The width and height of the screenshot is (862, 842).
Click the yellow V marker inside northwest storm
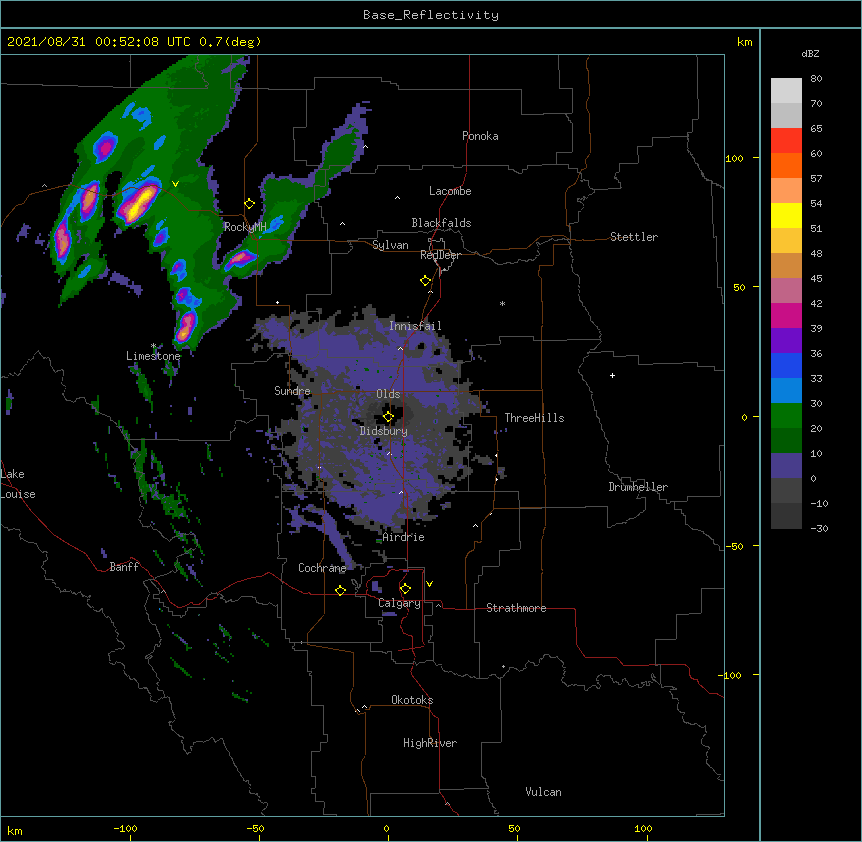click(175, 184)
